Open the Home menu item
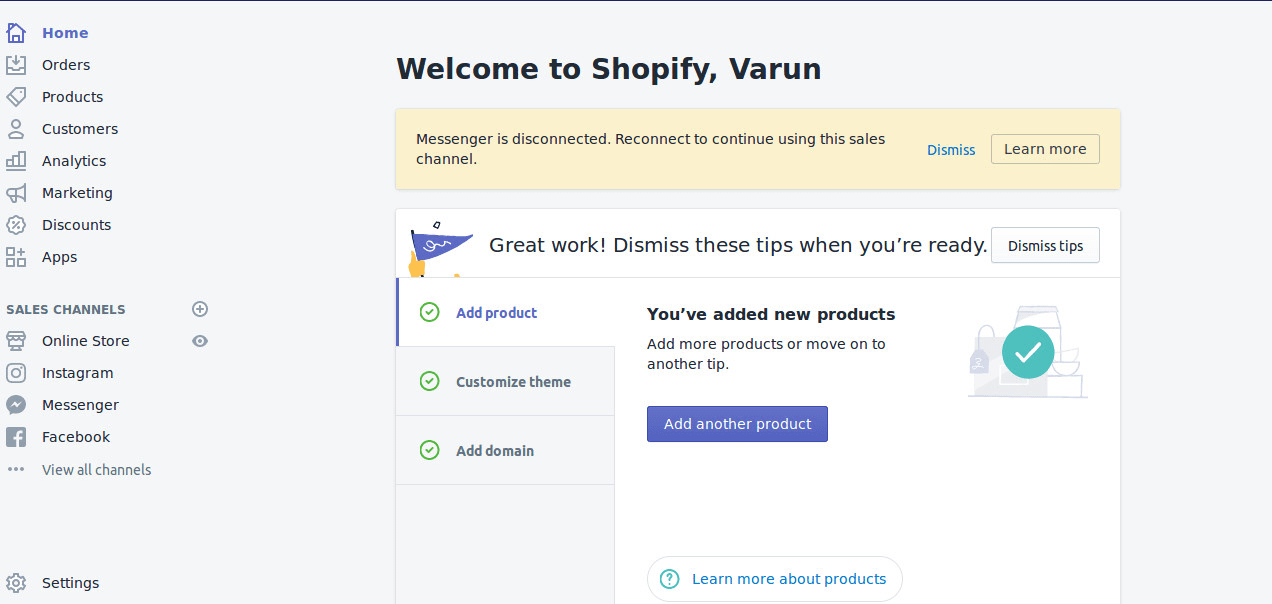Viewport: 1272px width, 604px height. click(65, 33)
